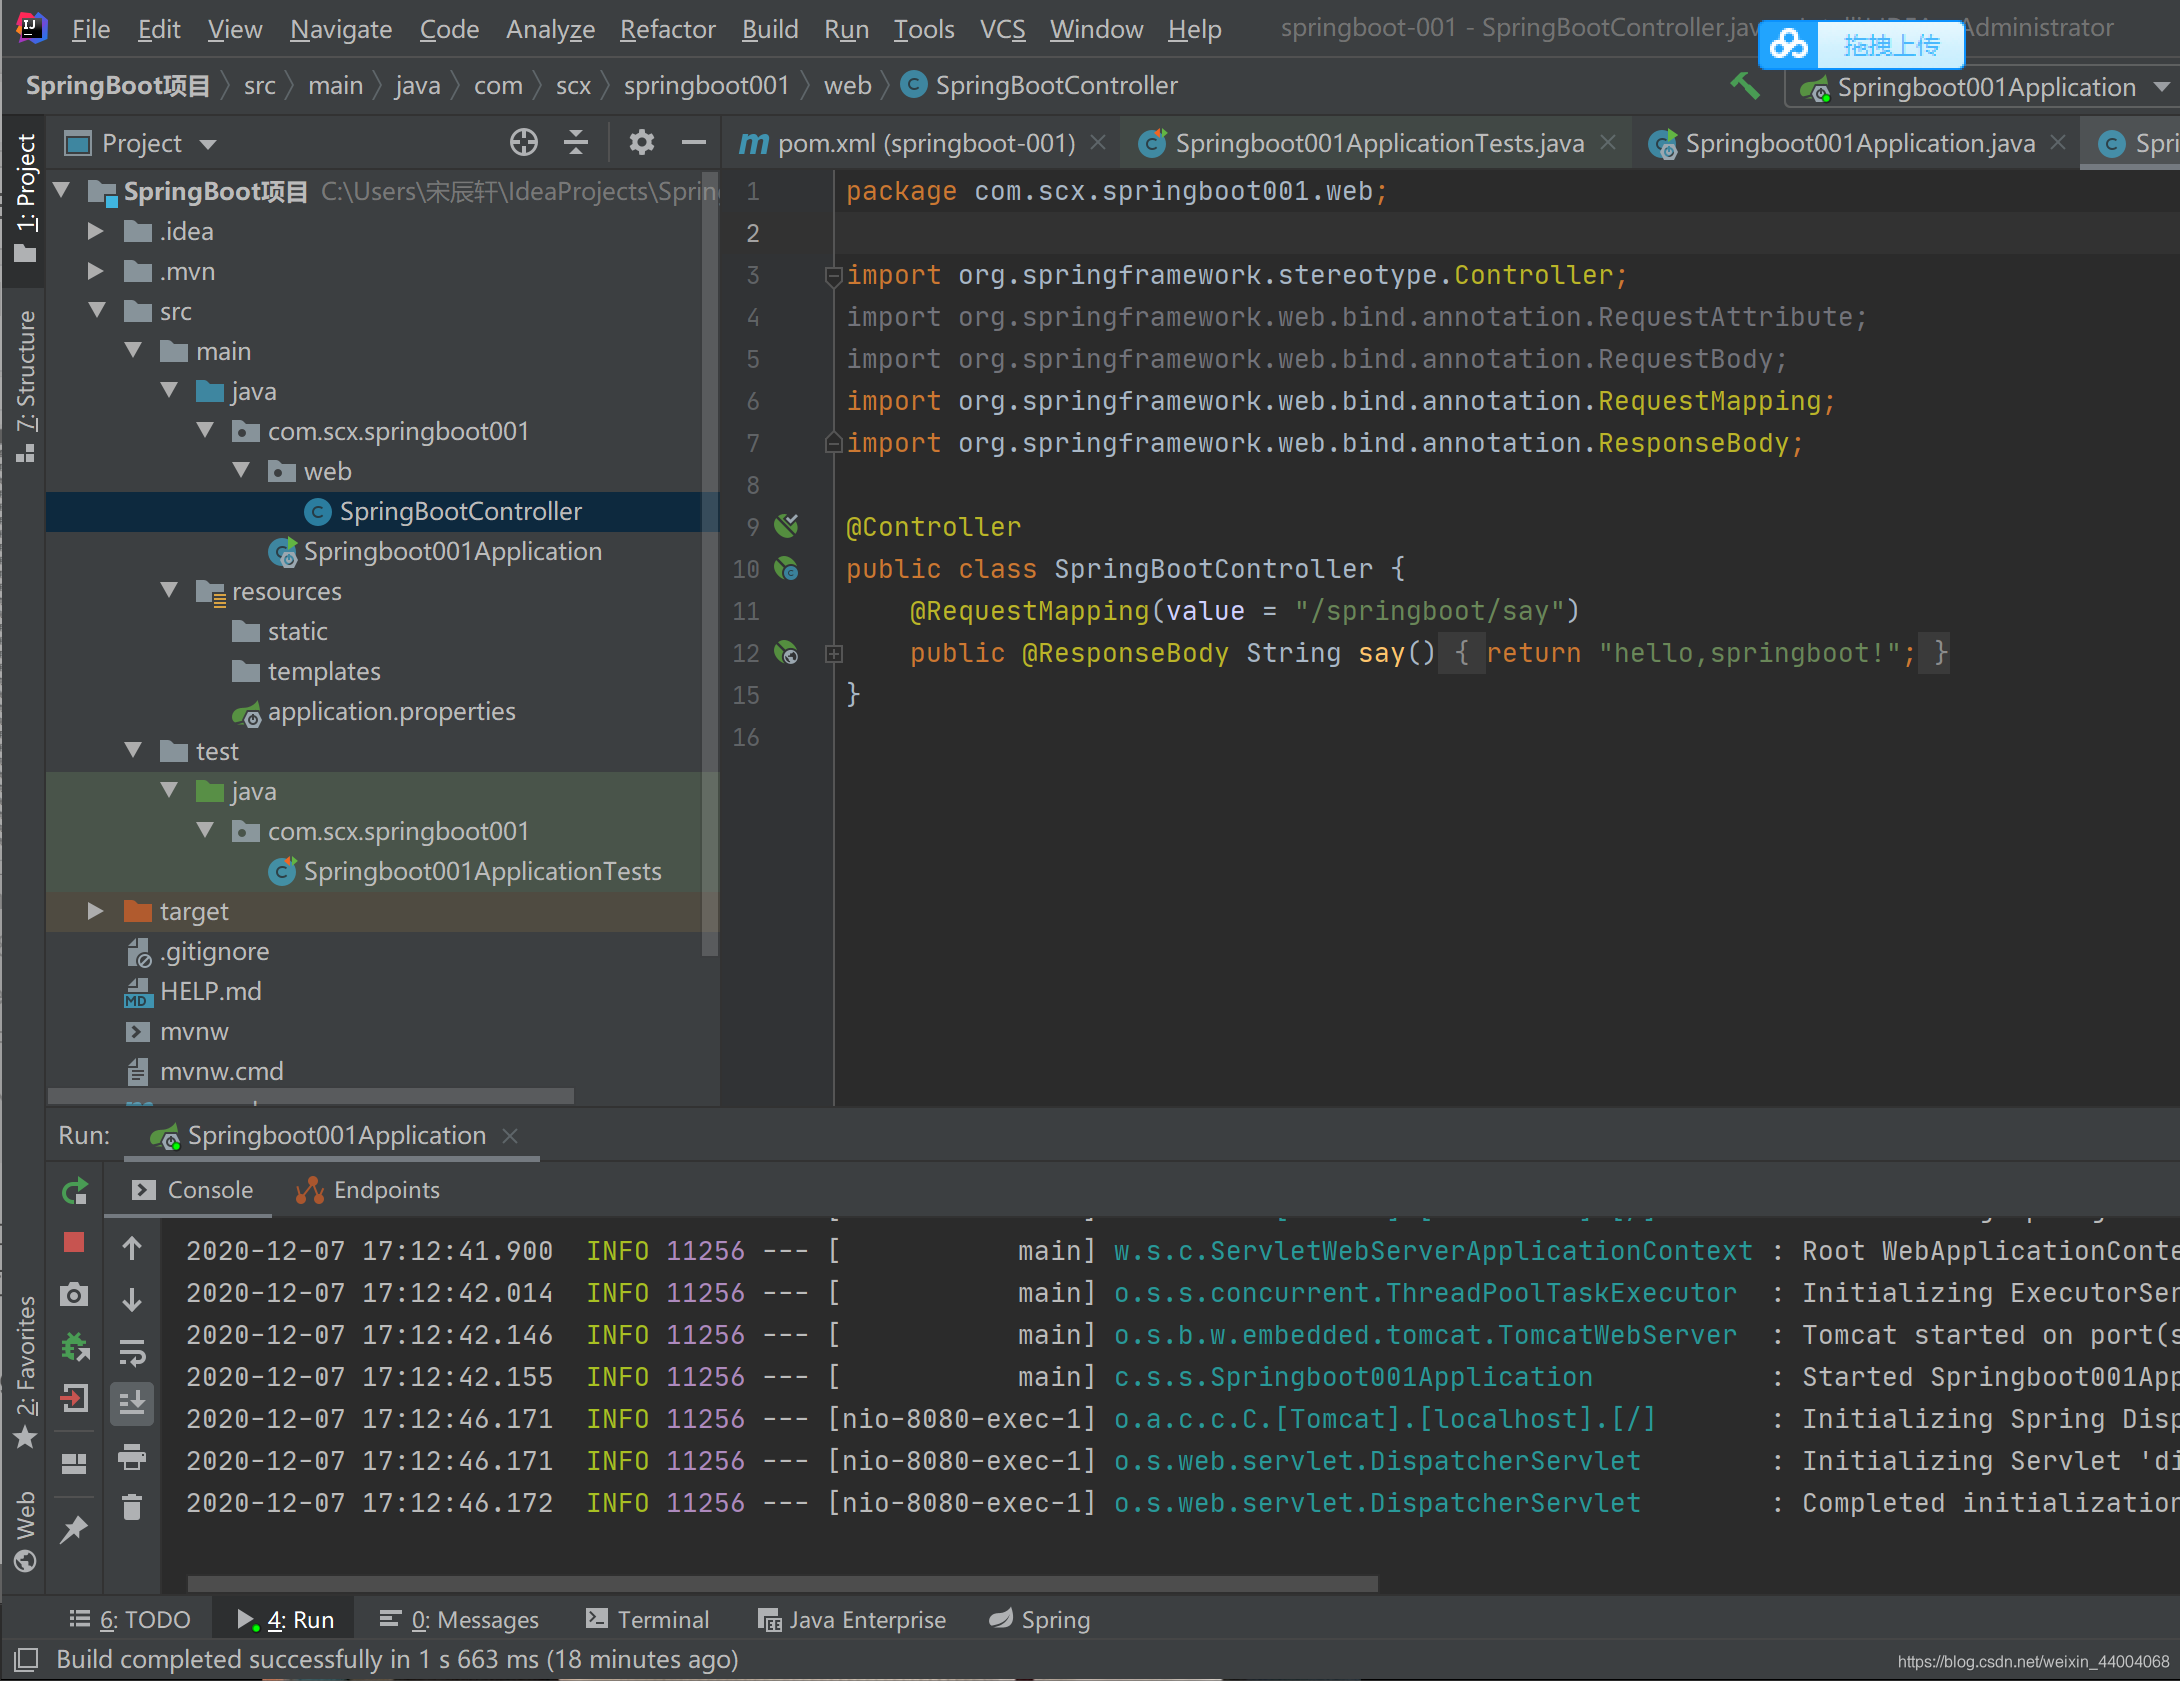Expand the target folder
Viewport: 2180px width, 1681px height.
tap(96, 911)
